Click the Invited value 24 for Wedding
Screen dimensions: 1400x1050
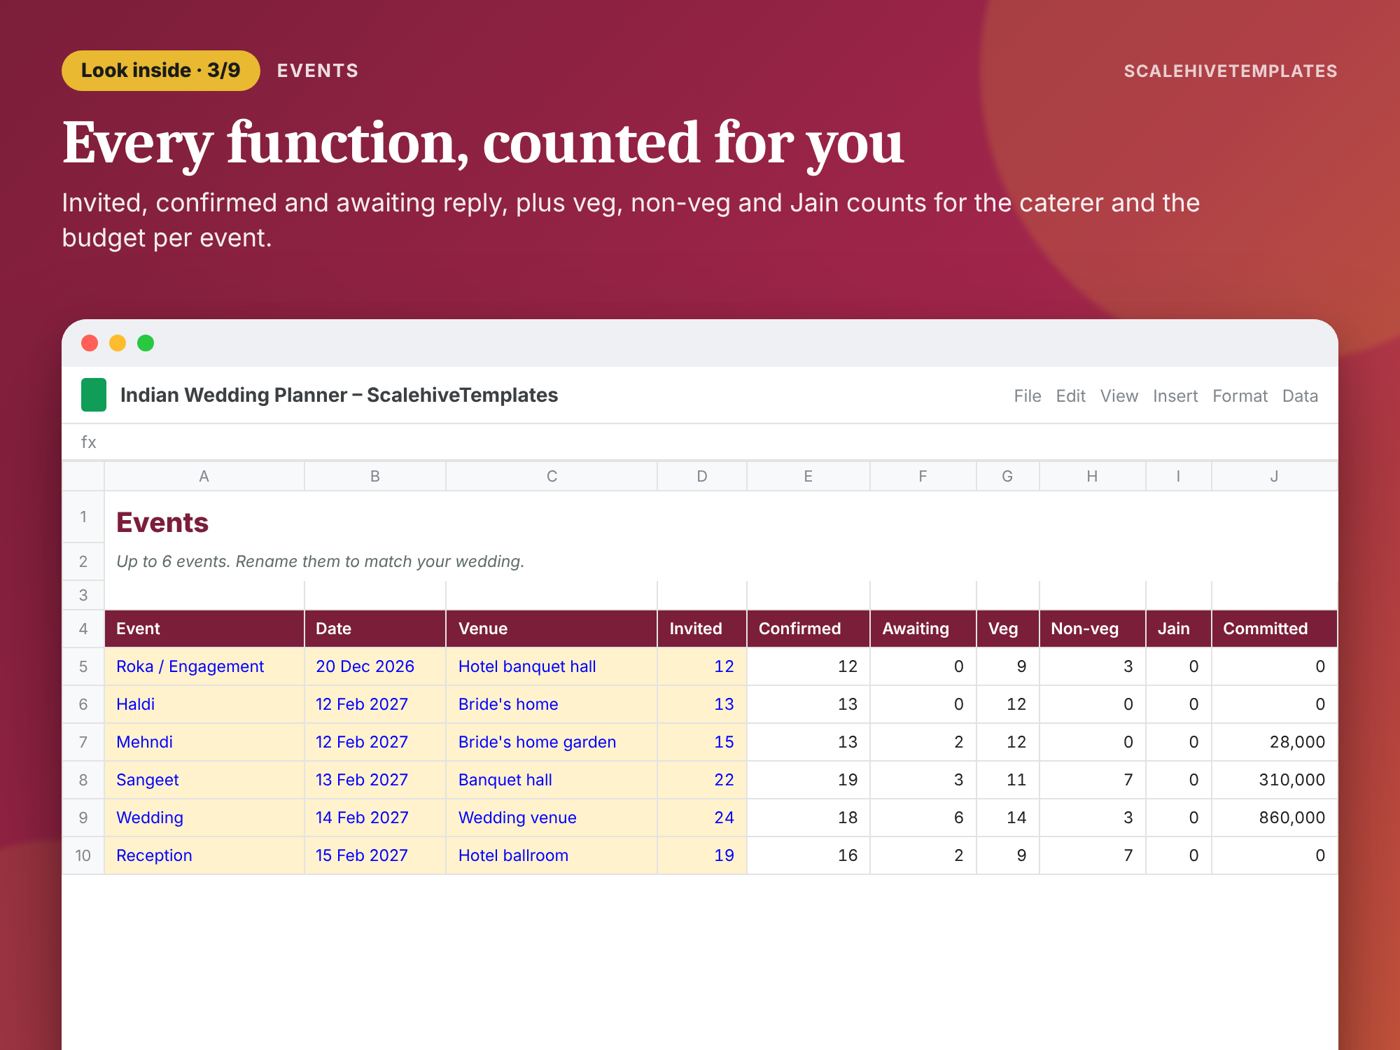click(x=702, y=818)
